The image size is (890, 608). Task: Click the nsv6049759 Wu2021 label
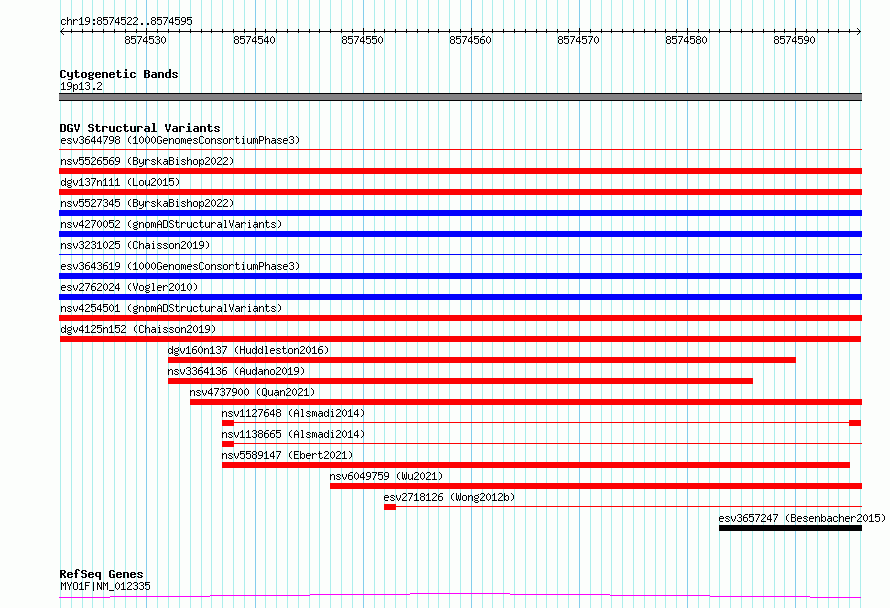click(x=386, y=476)
